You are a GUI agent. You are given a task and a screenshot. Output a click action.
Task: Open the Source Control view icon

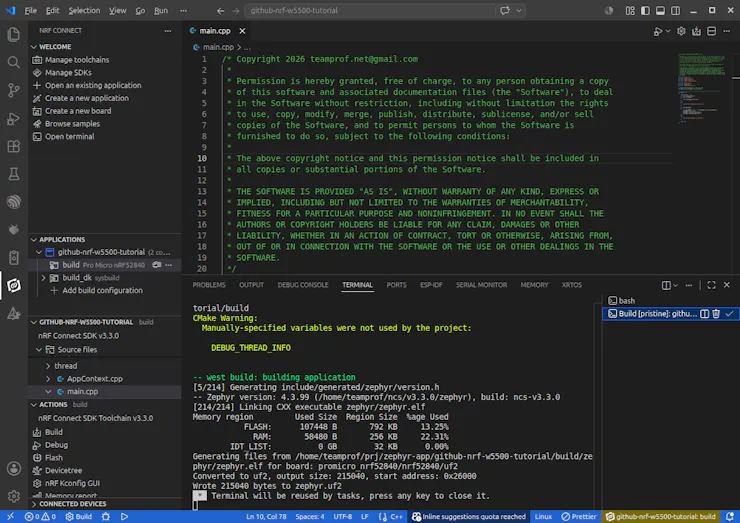coord(14,90)
